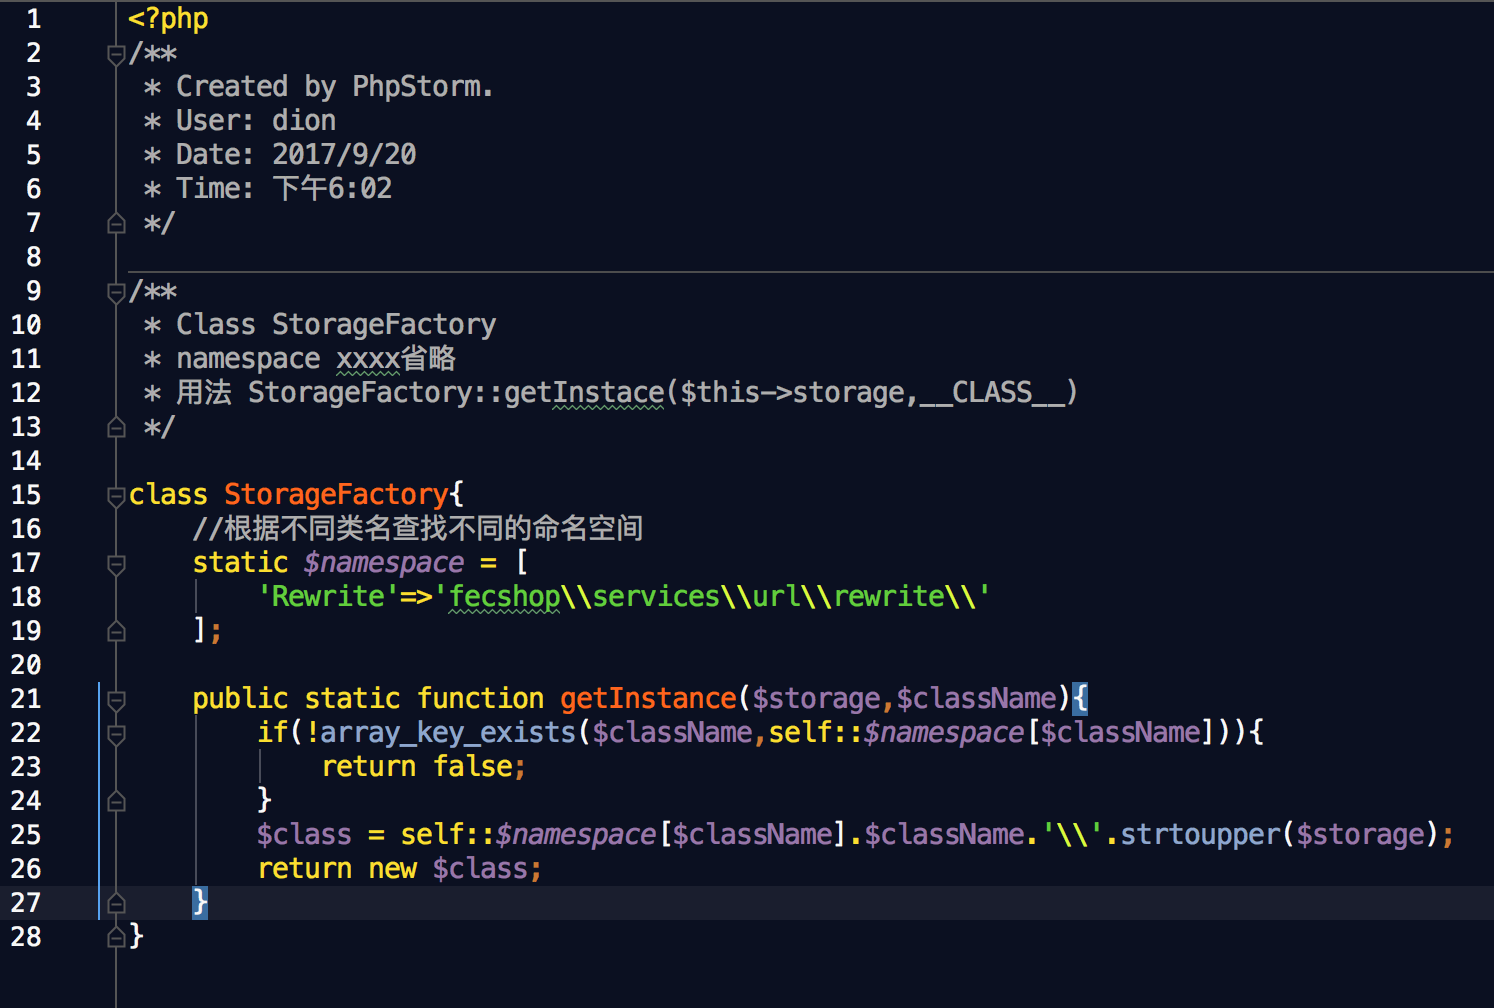Click the fold end marker on line 13
The width and height of the screenshot is (1494, 1008).
pos(116,428)
